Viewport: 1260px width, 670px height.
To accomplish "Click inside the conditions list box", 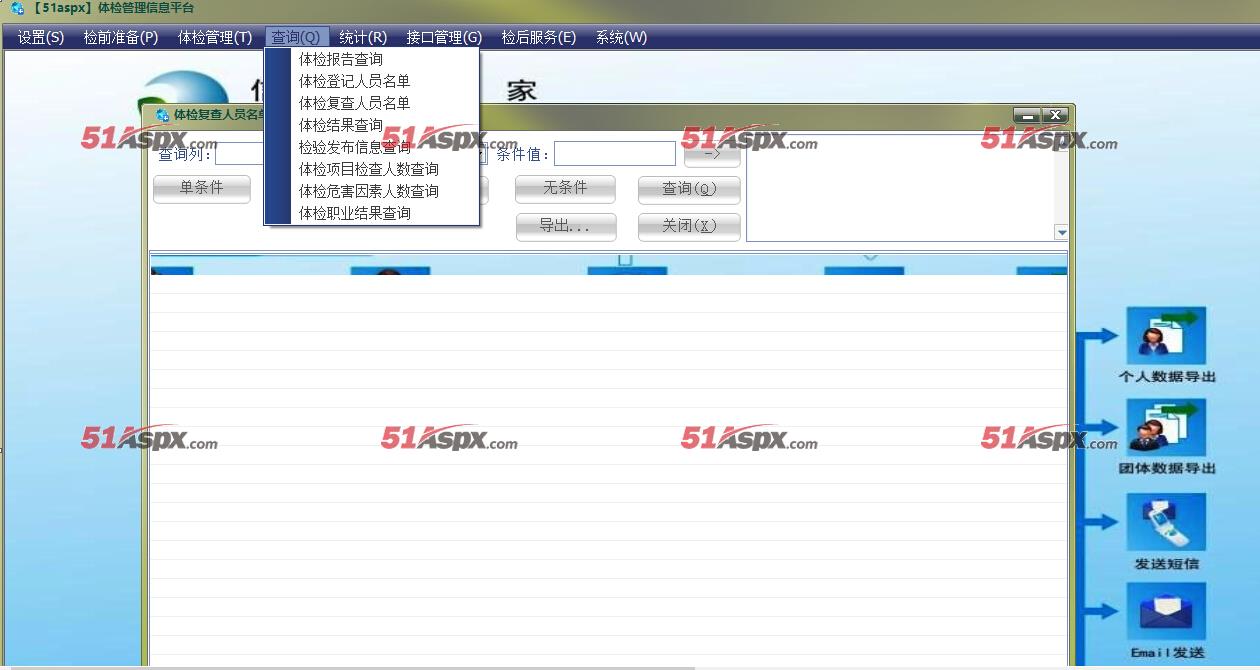I will point(900,188).
